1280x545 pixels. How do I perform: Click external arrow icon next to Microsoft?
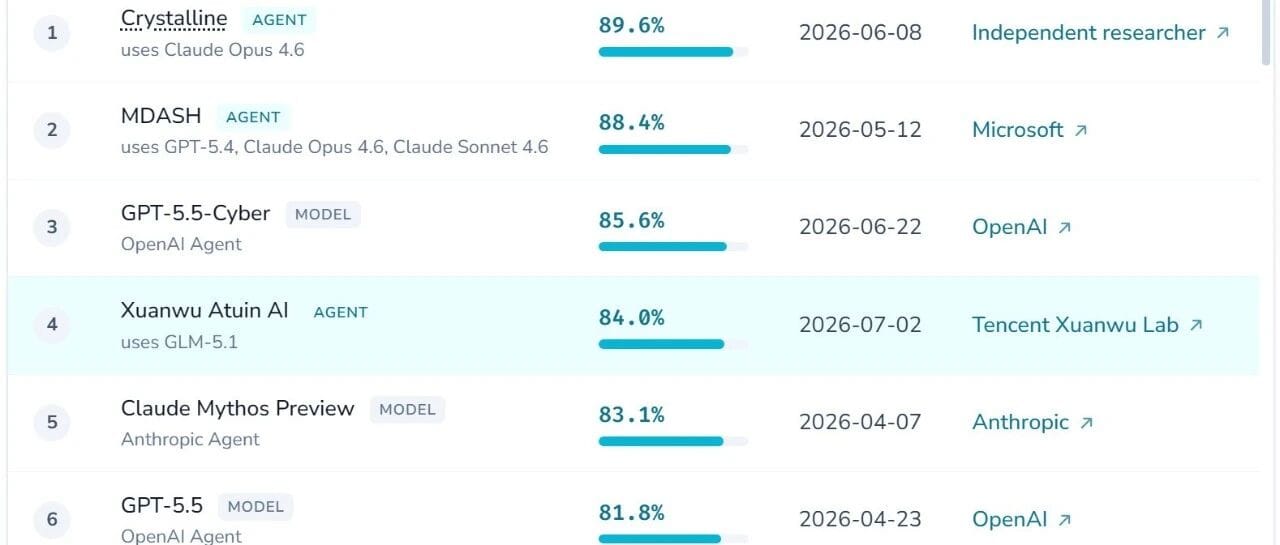(x=1080, y=130)
